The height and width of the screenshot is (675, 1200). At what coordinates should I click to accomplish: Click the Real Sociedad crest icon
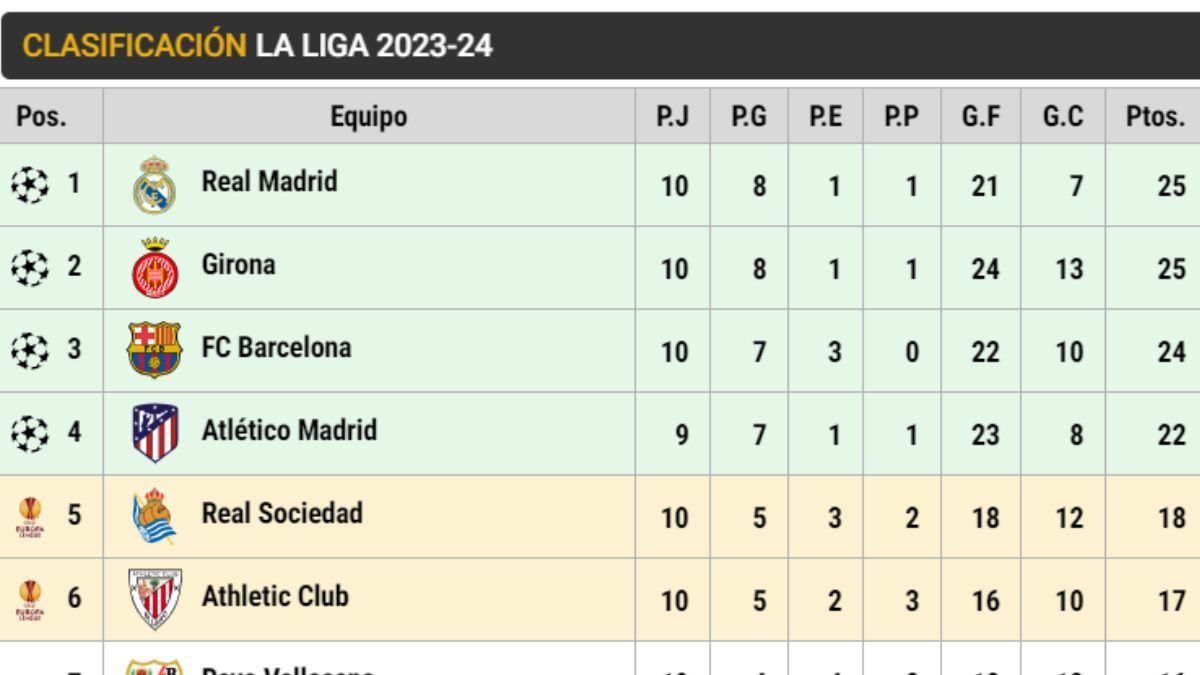[x=154, y=516]
